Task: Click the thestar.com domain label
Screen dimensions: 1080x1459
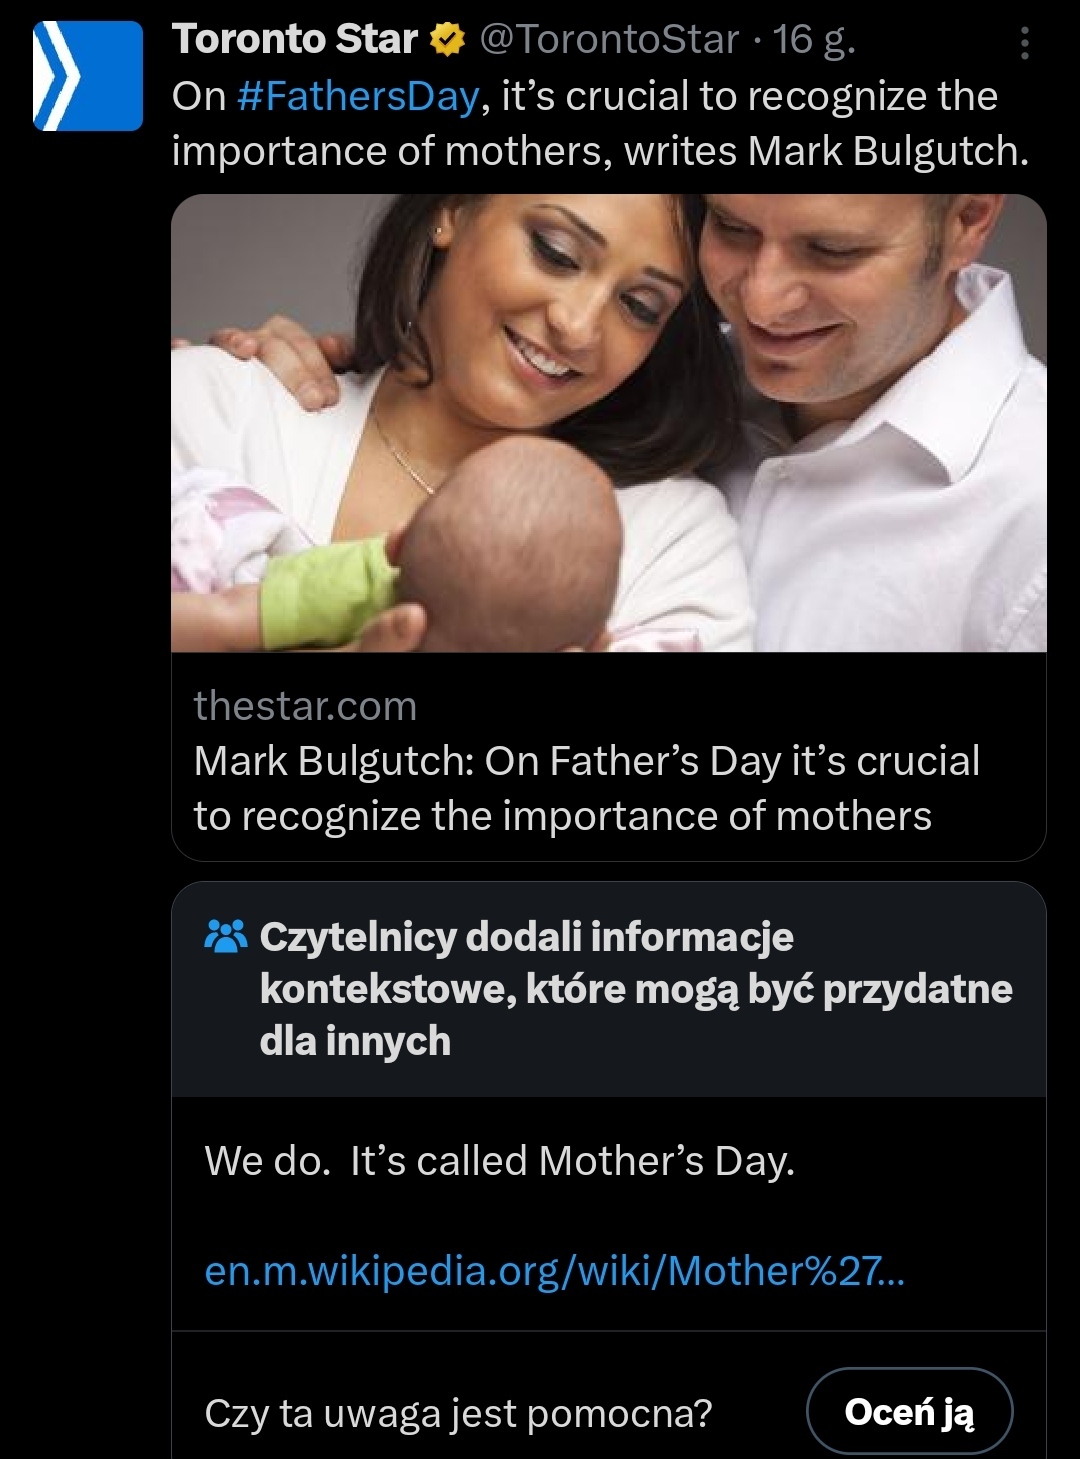Action: click(x=305, y=706)
